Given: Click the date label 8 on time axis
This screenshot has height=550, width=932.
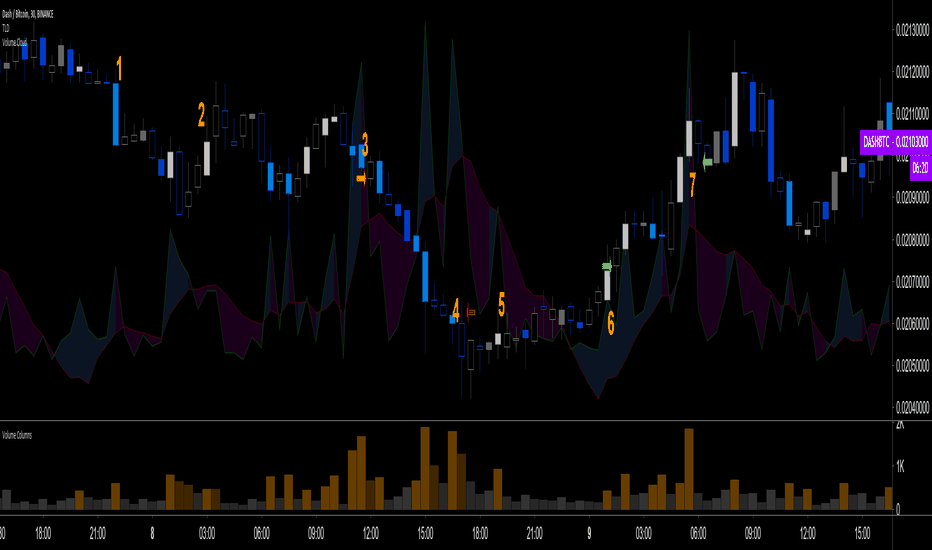Looking at the screenshot, I should pos(152,533).
